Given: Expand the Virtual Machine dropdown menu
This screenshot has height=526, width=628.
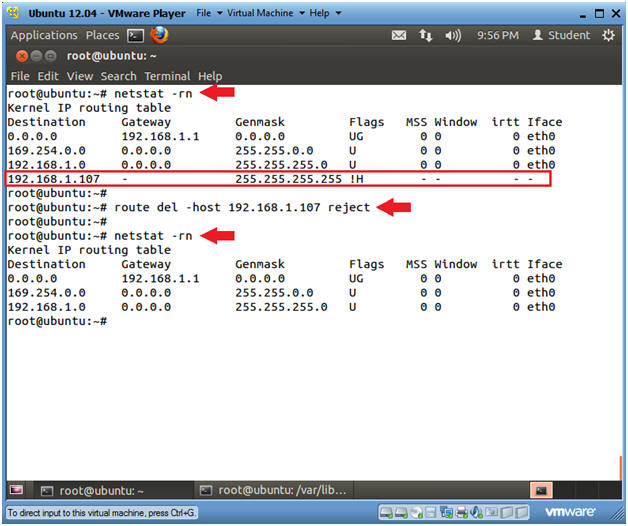Looking at the screenshot, I should coord(266,13).
